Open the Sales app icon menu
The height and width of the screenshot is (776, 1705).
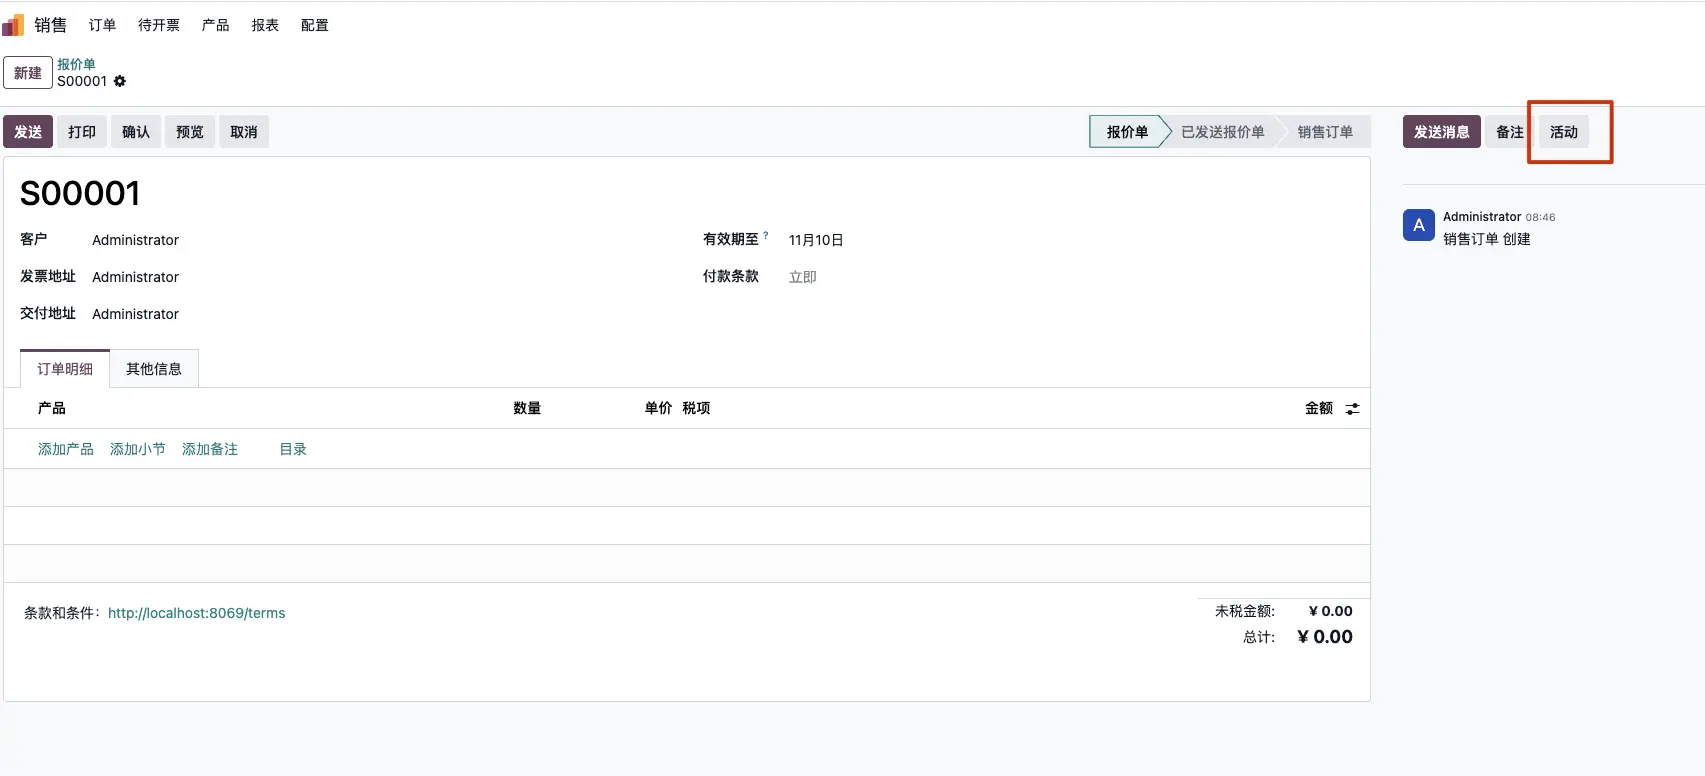(13, 25)
